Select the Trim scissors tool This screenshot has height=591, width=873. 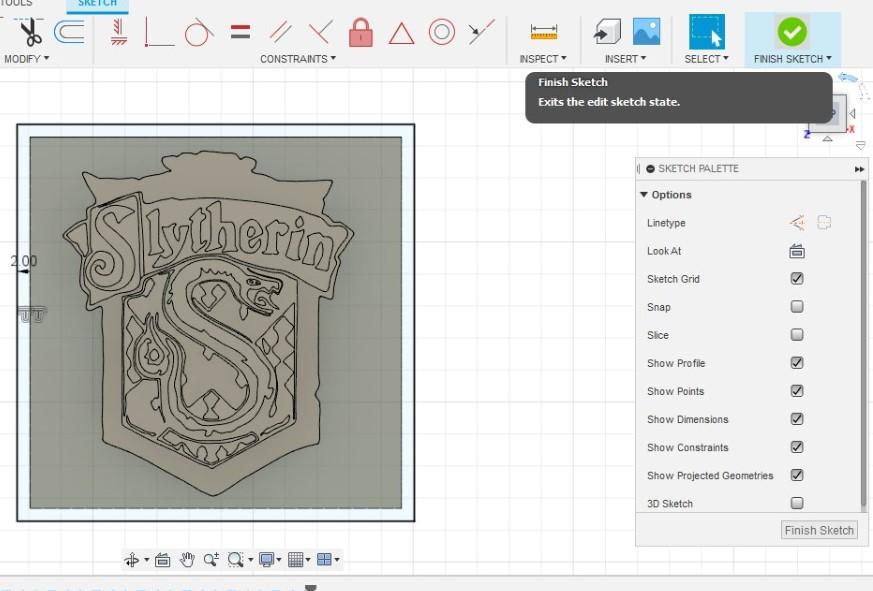click(x=30, y=32)
